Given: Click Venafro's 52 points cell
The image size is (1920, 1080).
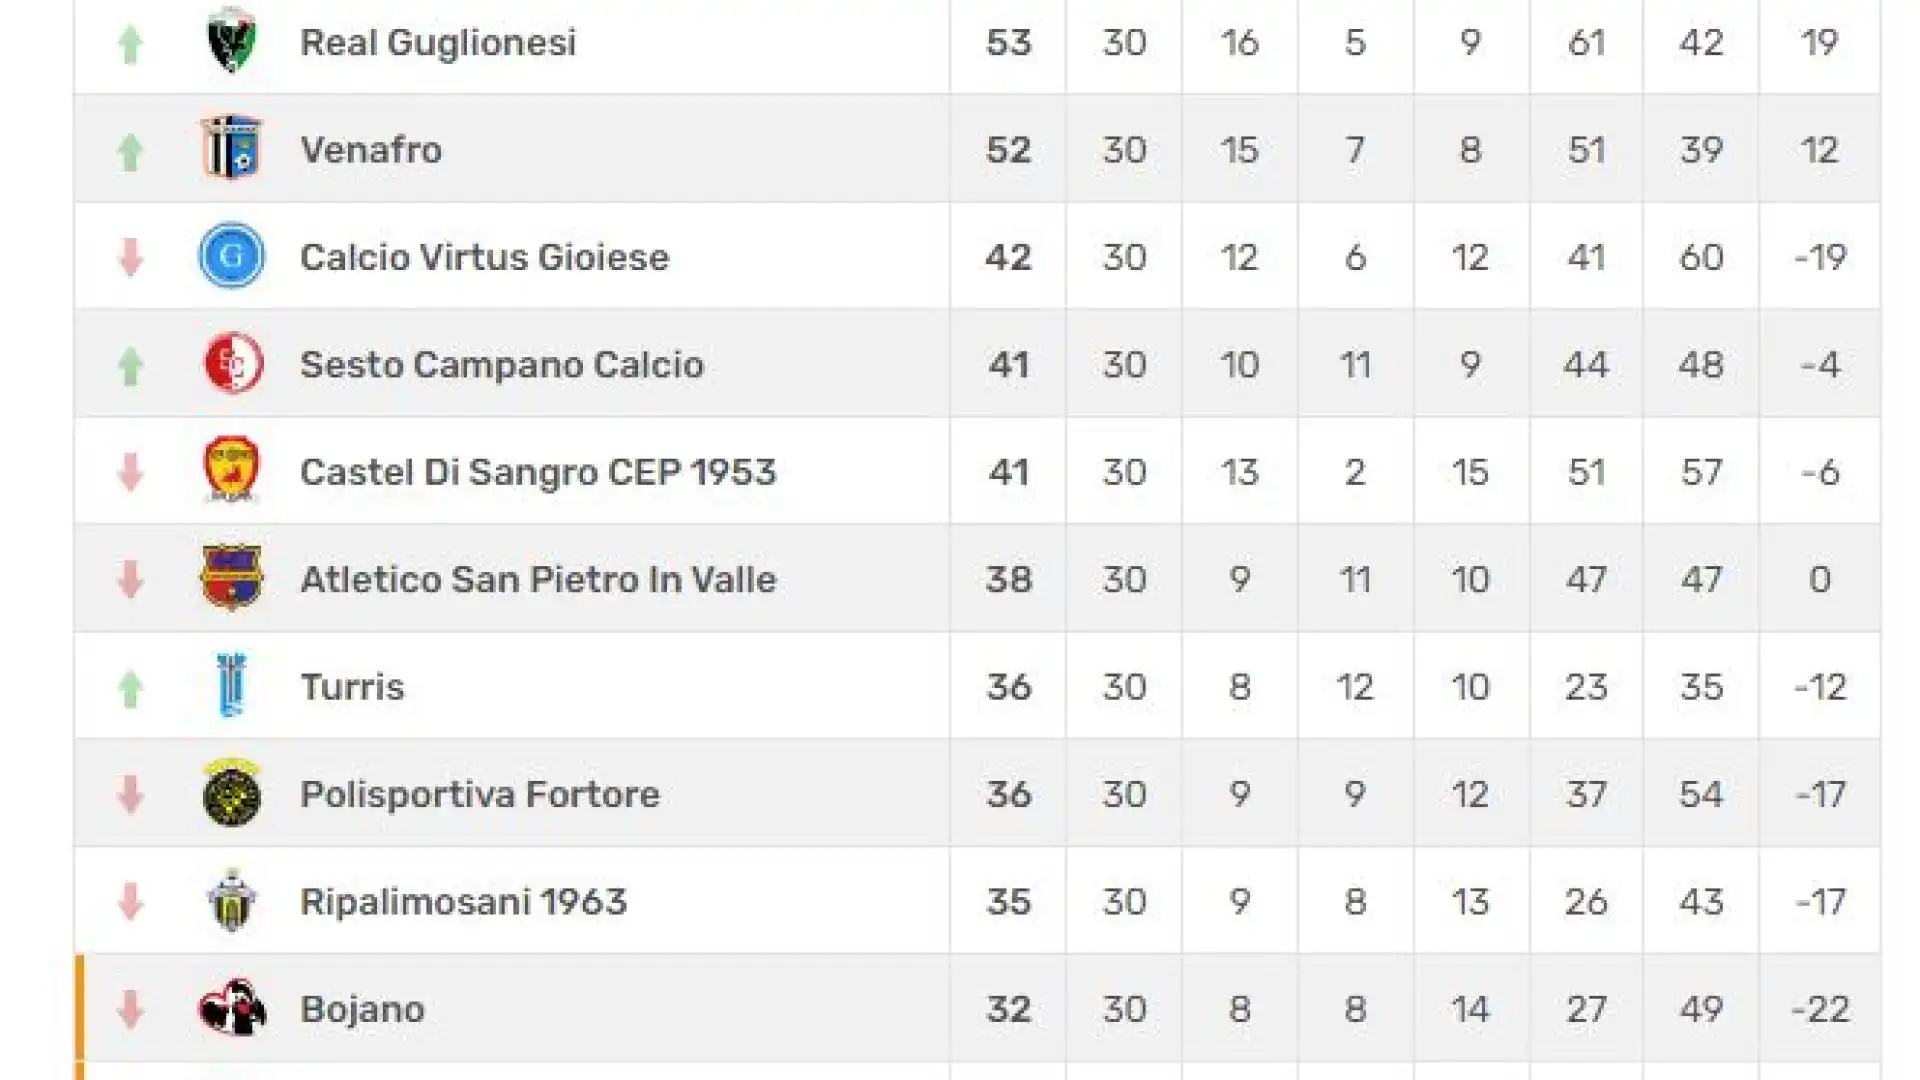Looking at the screenshot, I should (1008, 149).
